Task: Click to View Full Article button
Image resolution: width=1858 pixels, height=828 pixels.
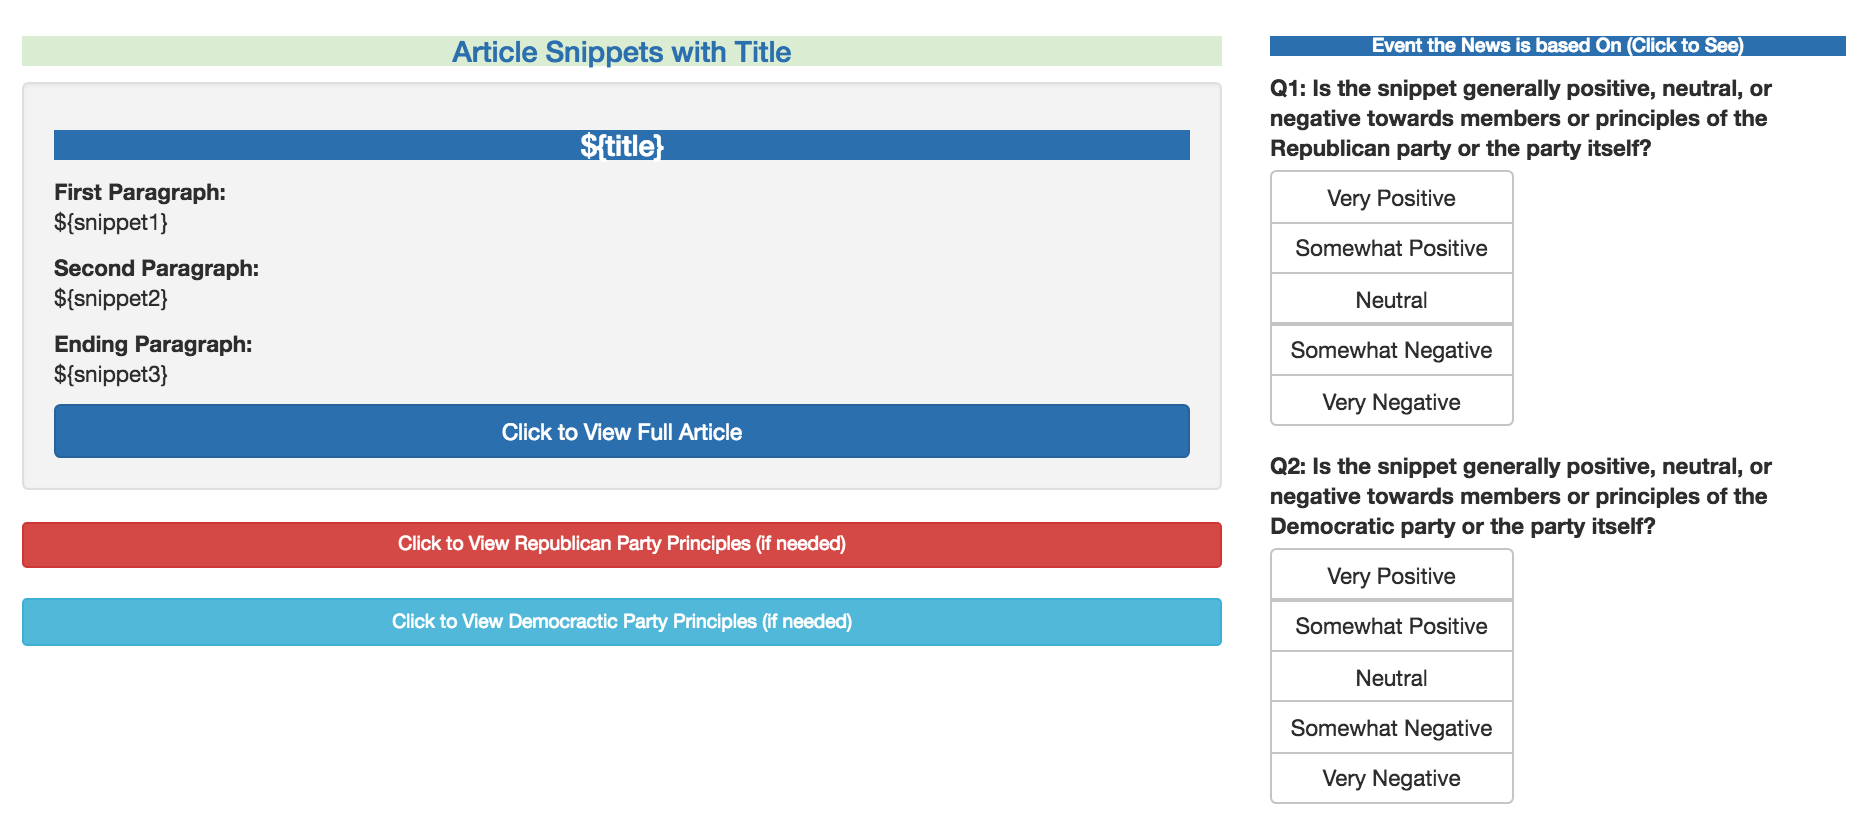Action: tap(621, 432)
